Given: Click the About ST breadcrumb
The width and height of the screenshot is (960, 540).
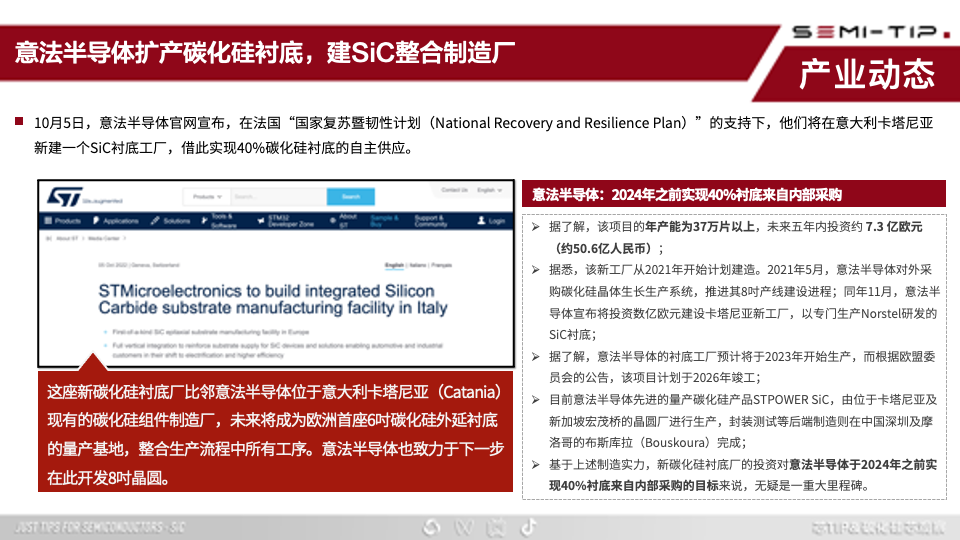Looking at the screenshot, I should point(67,238).
